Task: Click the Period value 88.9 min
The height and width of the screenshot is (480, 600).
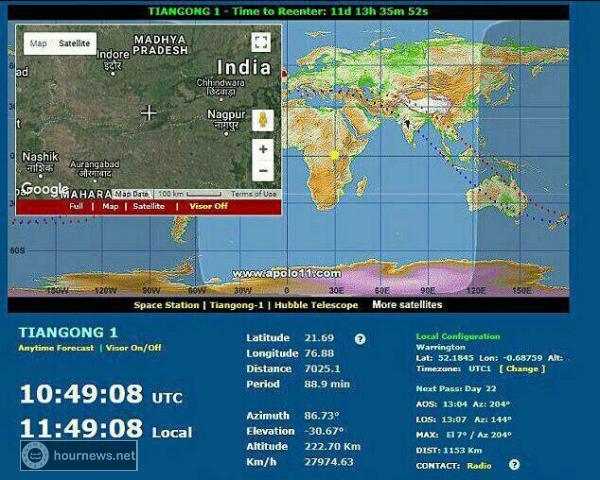Action: [327, 384]
